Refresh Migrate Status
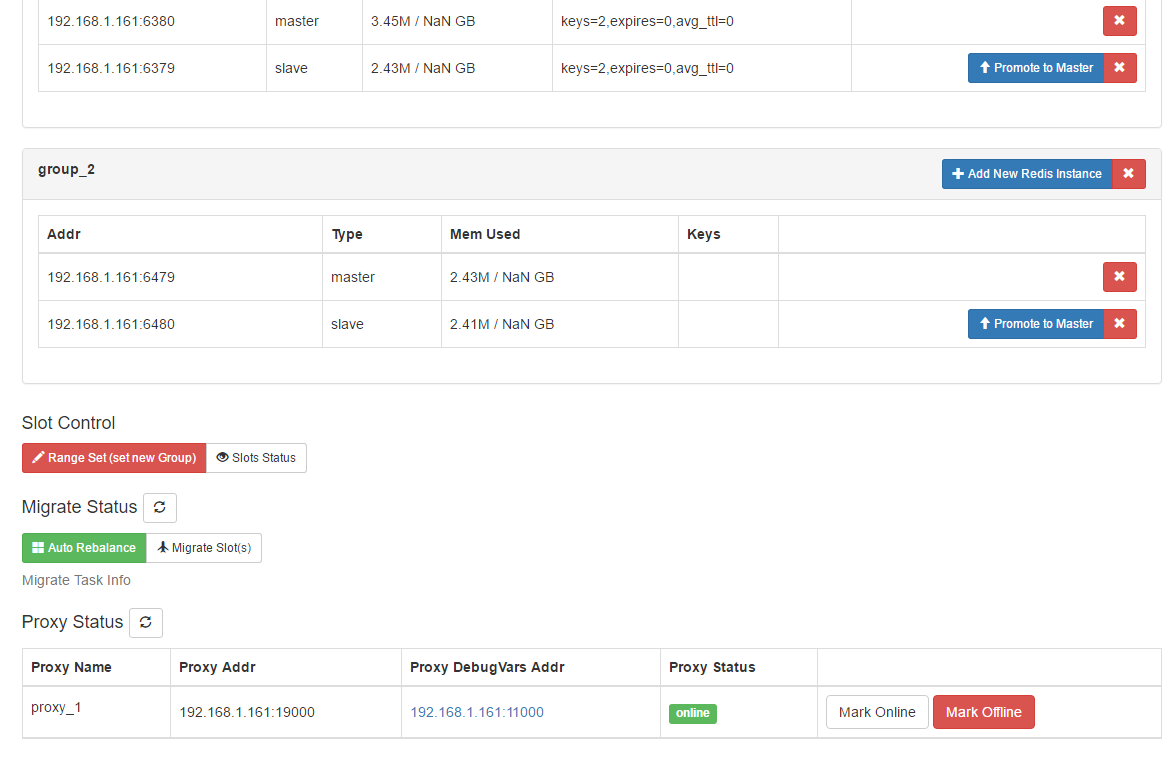This screenshot has height=758, width=1176. 160,508
